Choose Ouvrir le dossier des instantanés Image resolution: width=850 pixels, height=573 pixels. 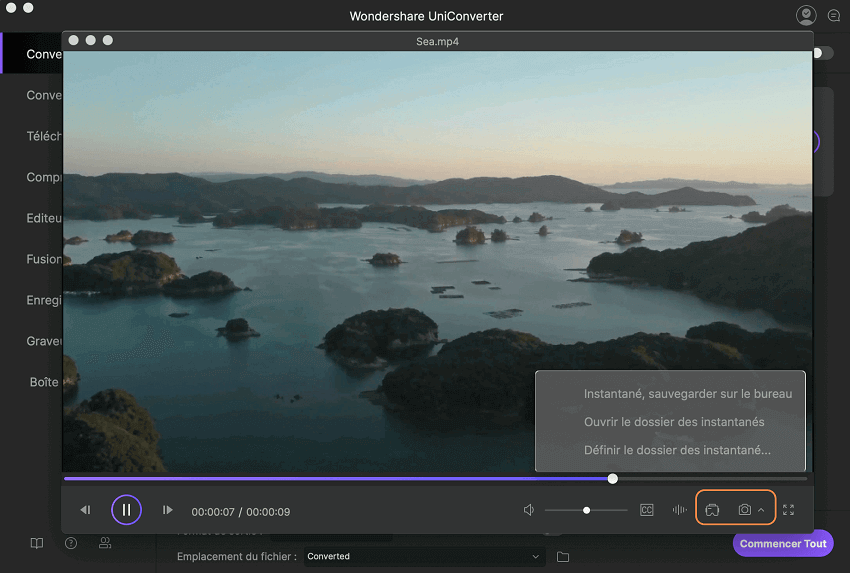(674, 422)
